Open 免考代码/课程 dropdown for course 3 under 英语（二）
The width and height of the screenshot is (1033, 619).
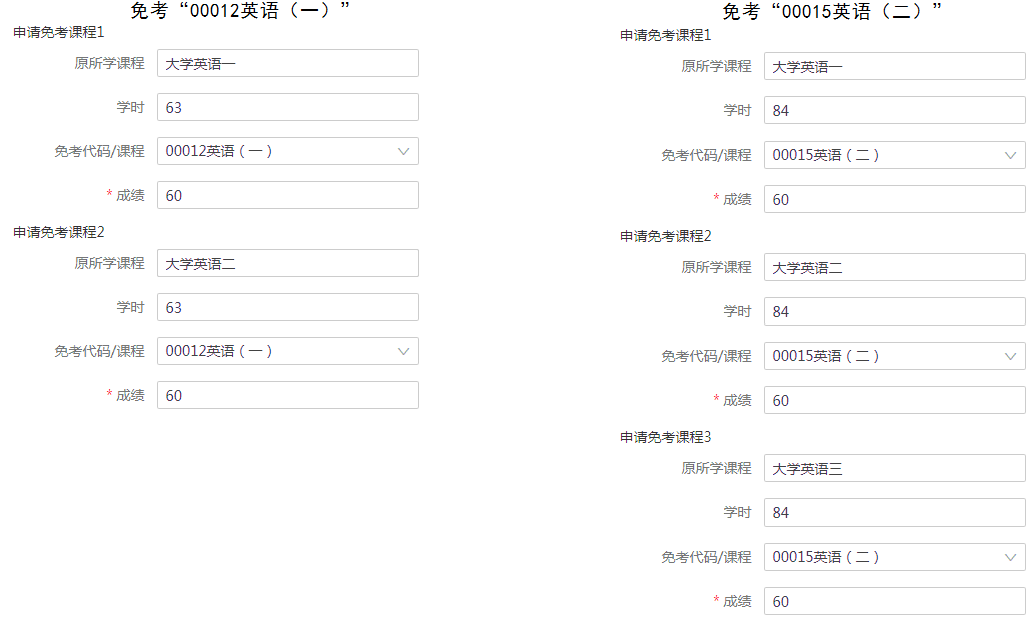point(894,557)
